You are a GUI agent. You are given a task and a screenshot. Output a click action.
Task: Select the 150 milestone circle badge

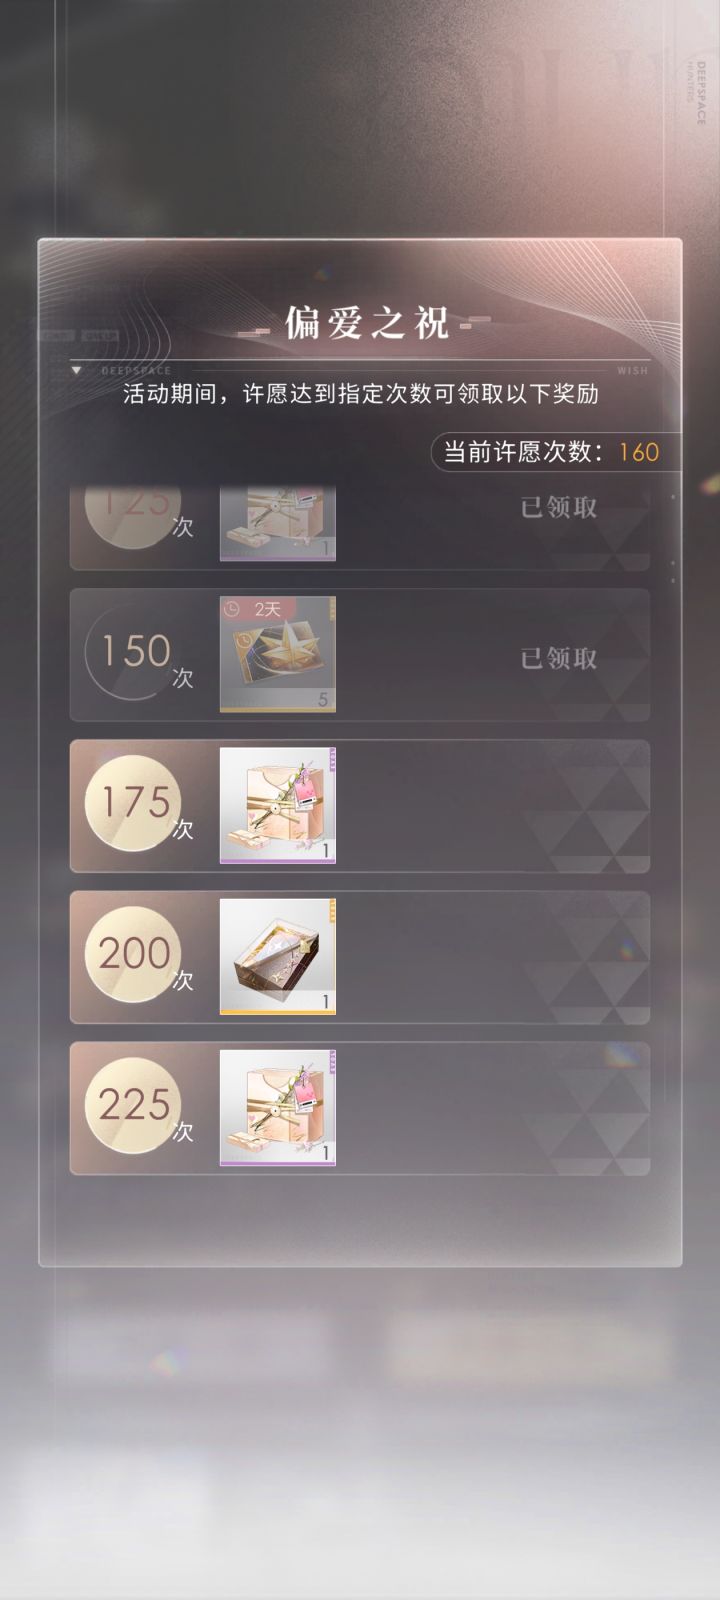(133, 652)
